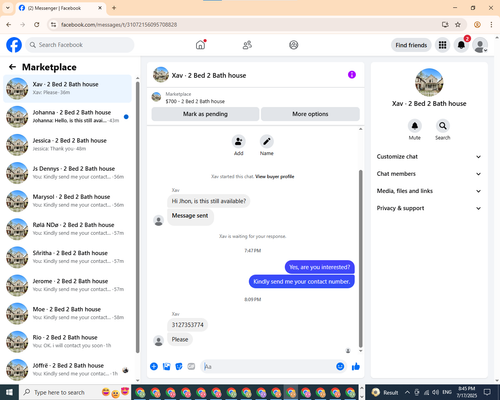Choose a sticker in the composer
500x400 pixels.
click(179, 367)
